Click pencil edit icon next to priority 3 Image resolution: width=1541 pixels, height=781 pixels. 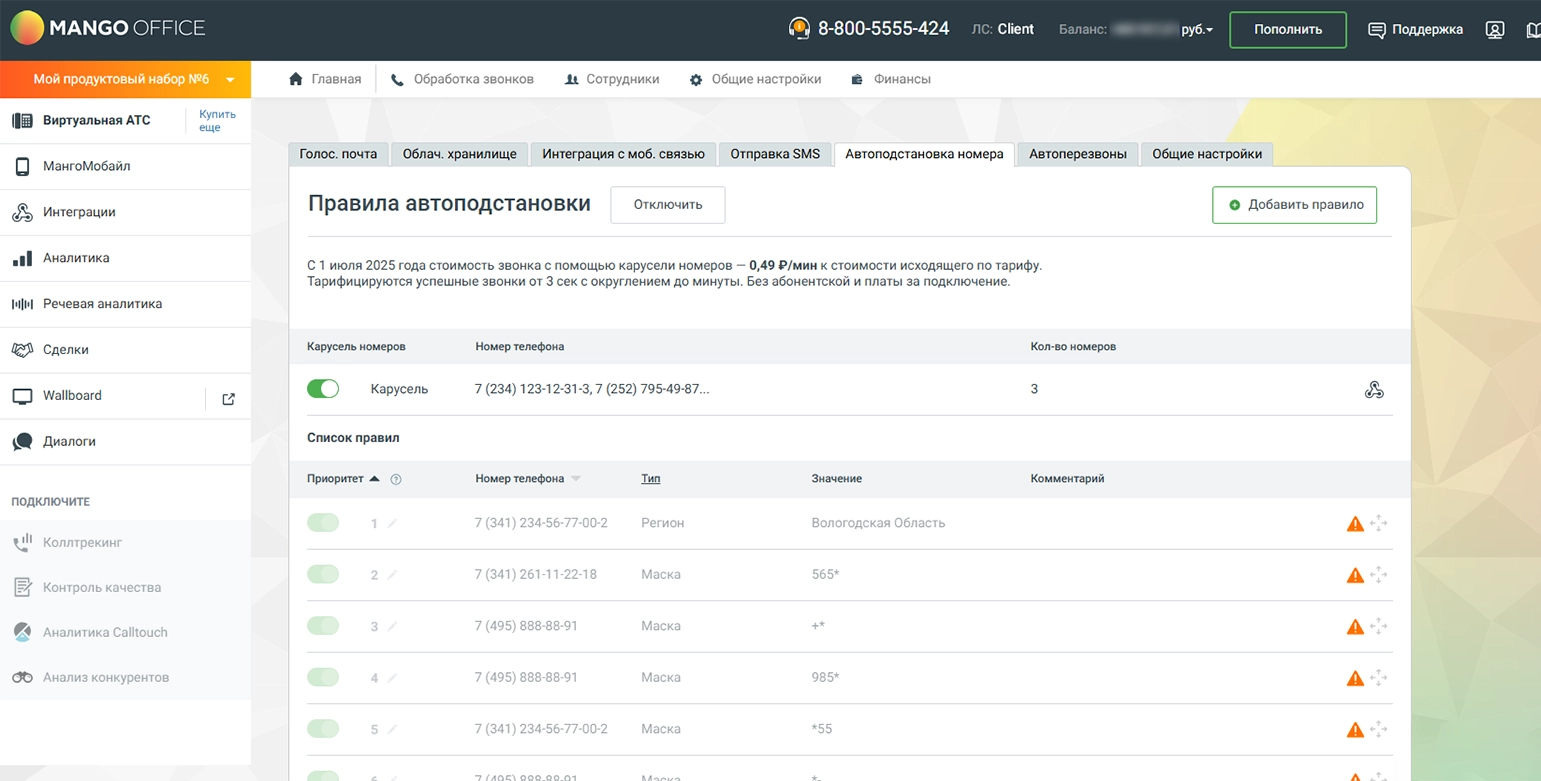click(392, 627)
